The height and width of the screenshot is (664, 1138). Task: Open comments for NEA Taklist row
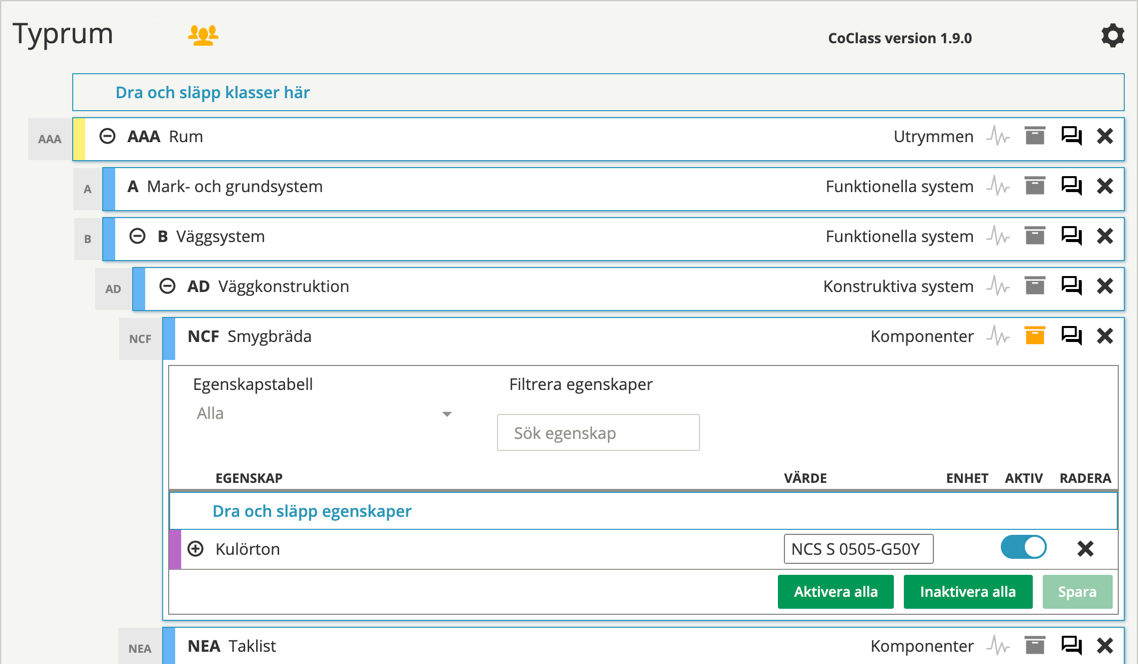click(x=1071, y=646)
